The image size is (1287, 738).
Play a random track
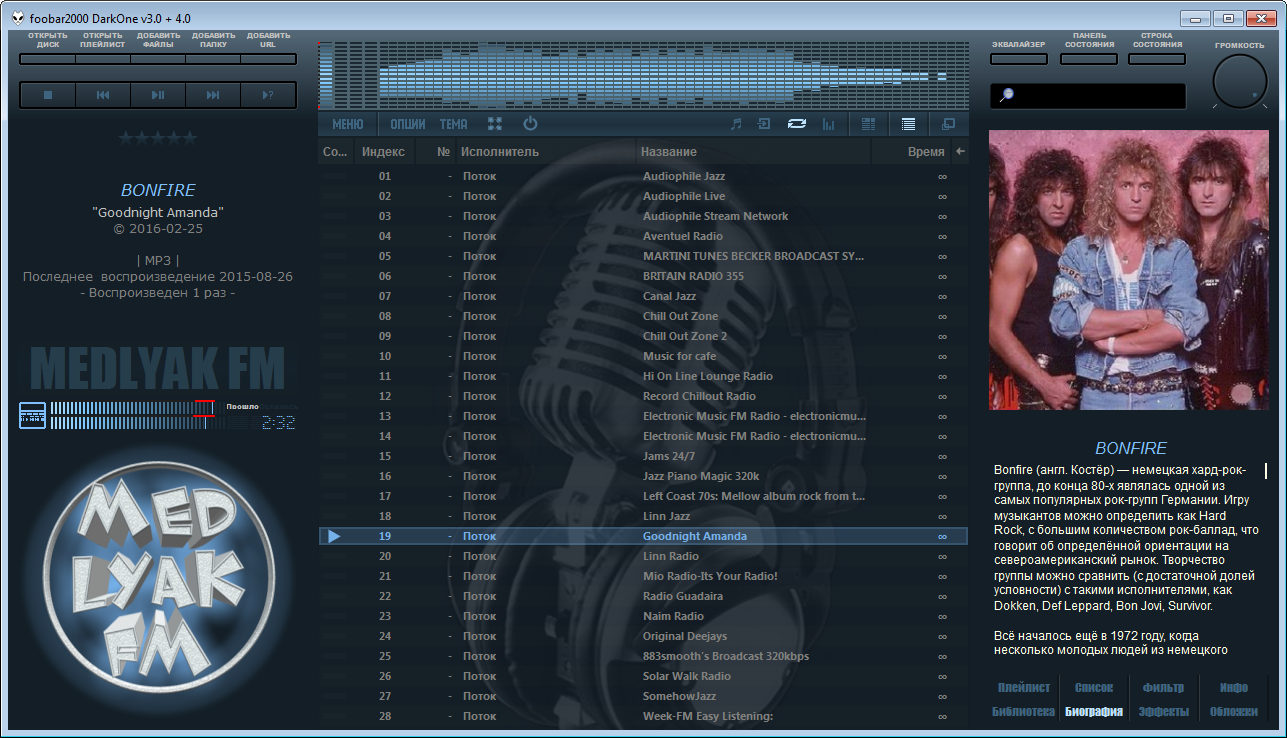(x=268, y=95)
